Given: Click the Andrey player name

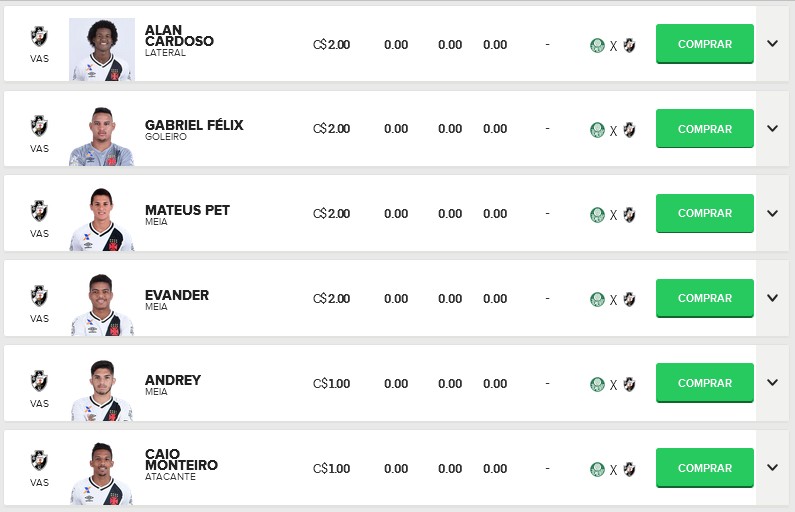Looking at the screenshot, I should [173, 380].
